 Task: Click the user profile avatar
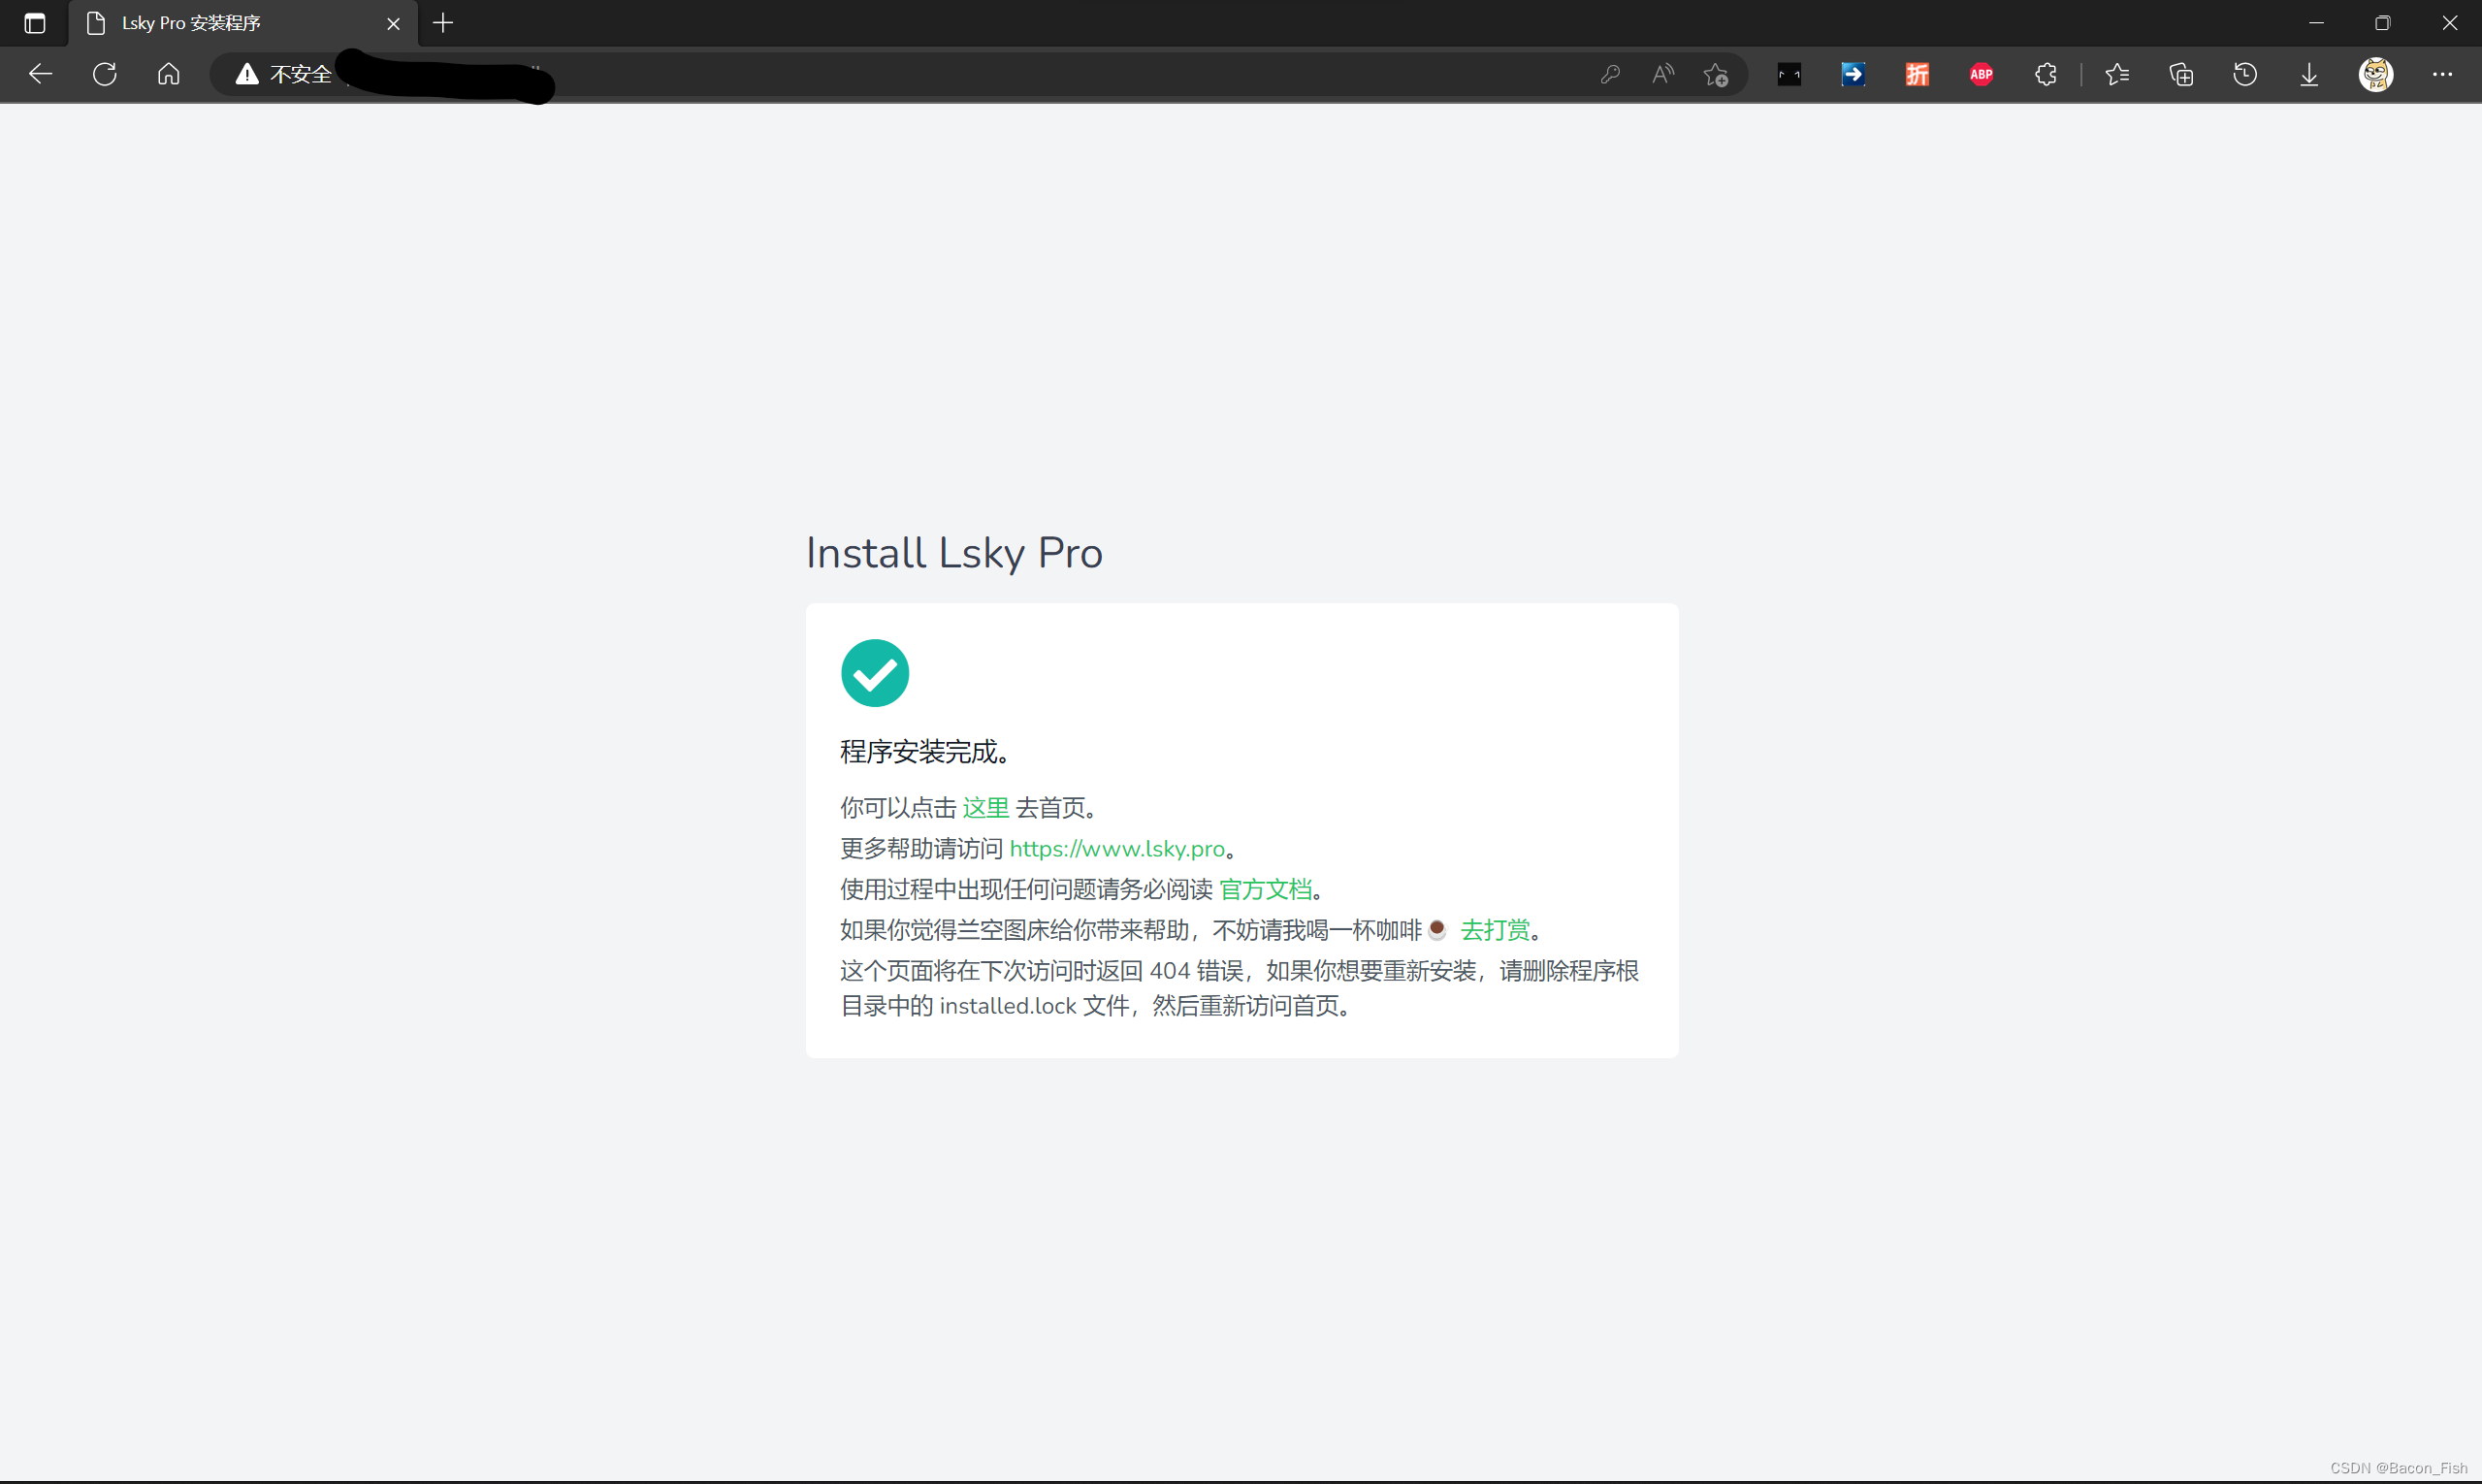pyautogui.click(x=2376, y=74)
